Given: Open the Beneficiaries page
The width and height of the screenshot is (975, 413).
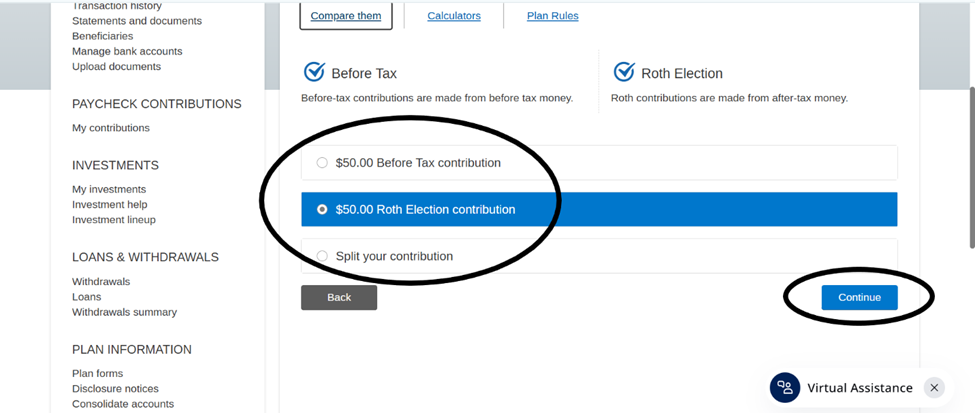Looking at the screenshot, I should 102,36.
